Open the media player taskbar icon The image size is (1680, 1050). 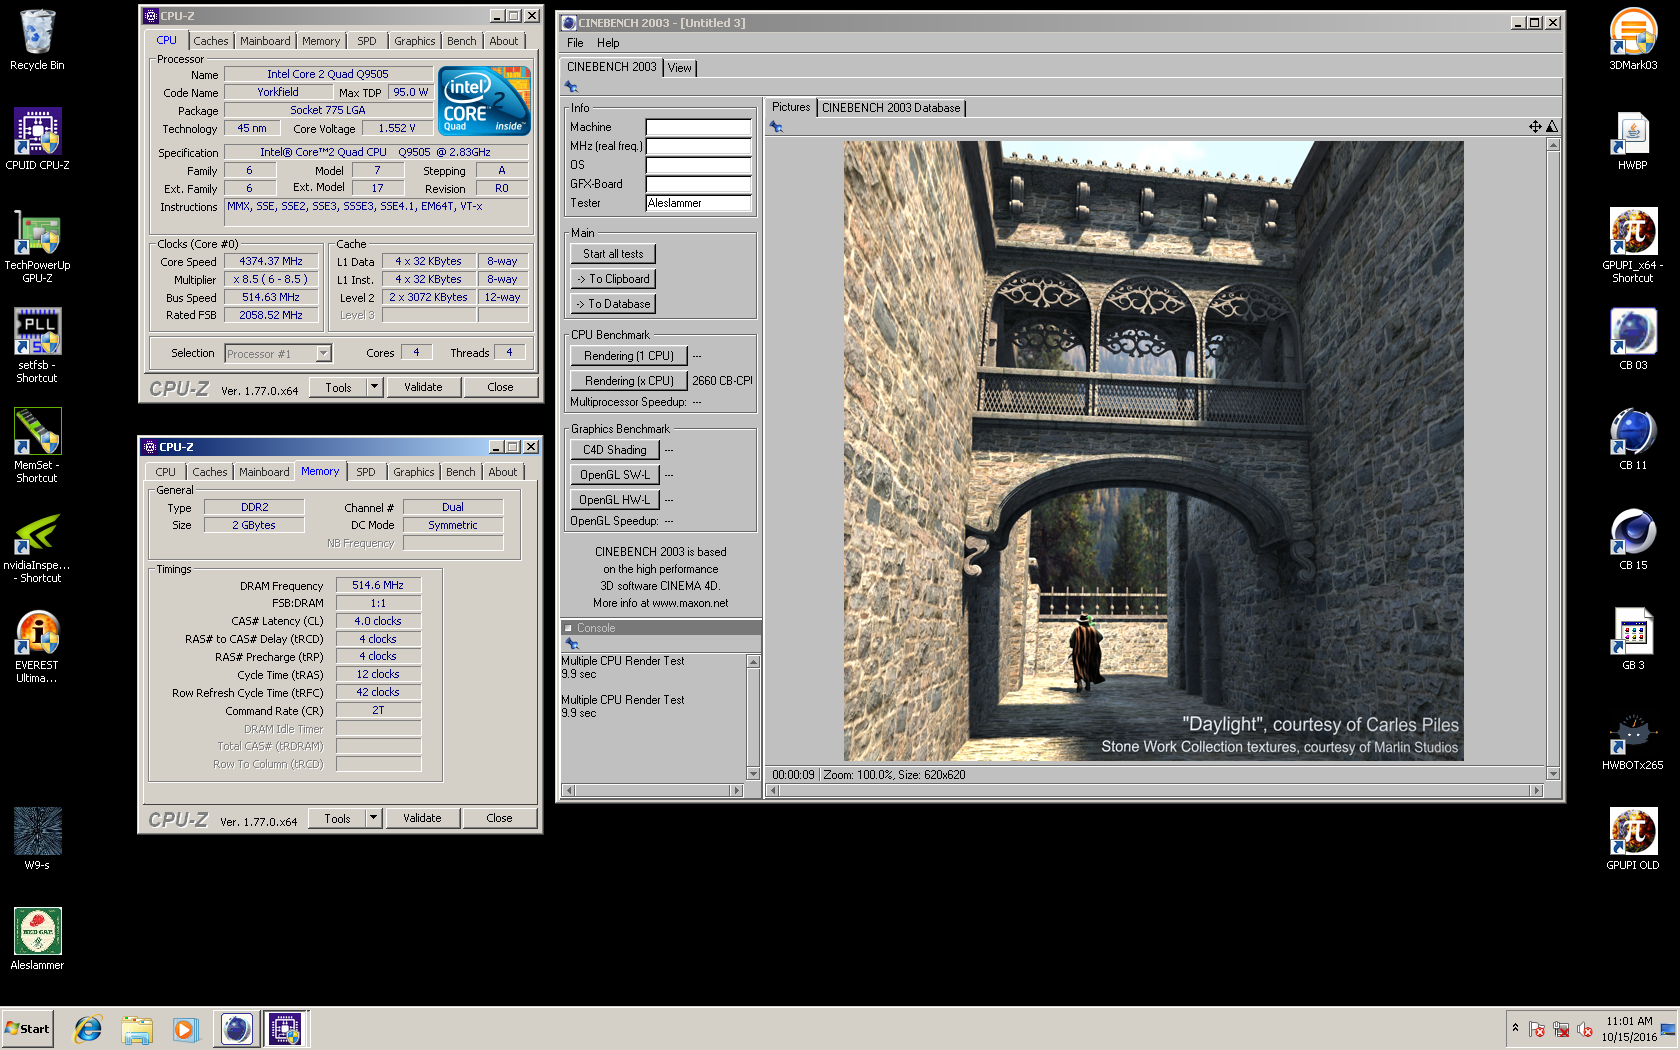coord(185,1029)
